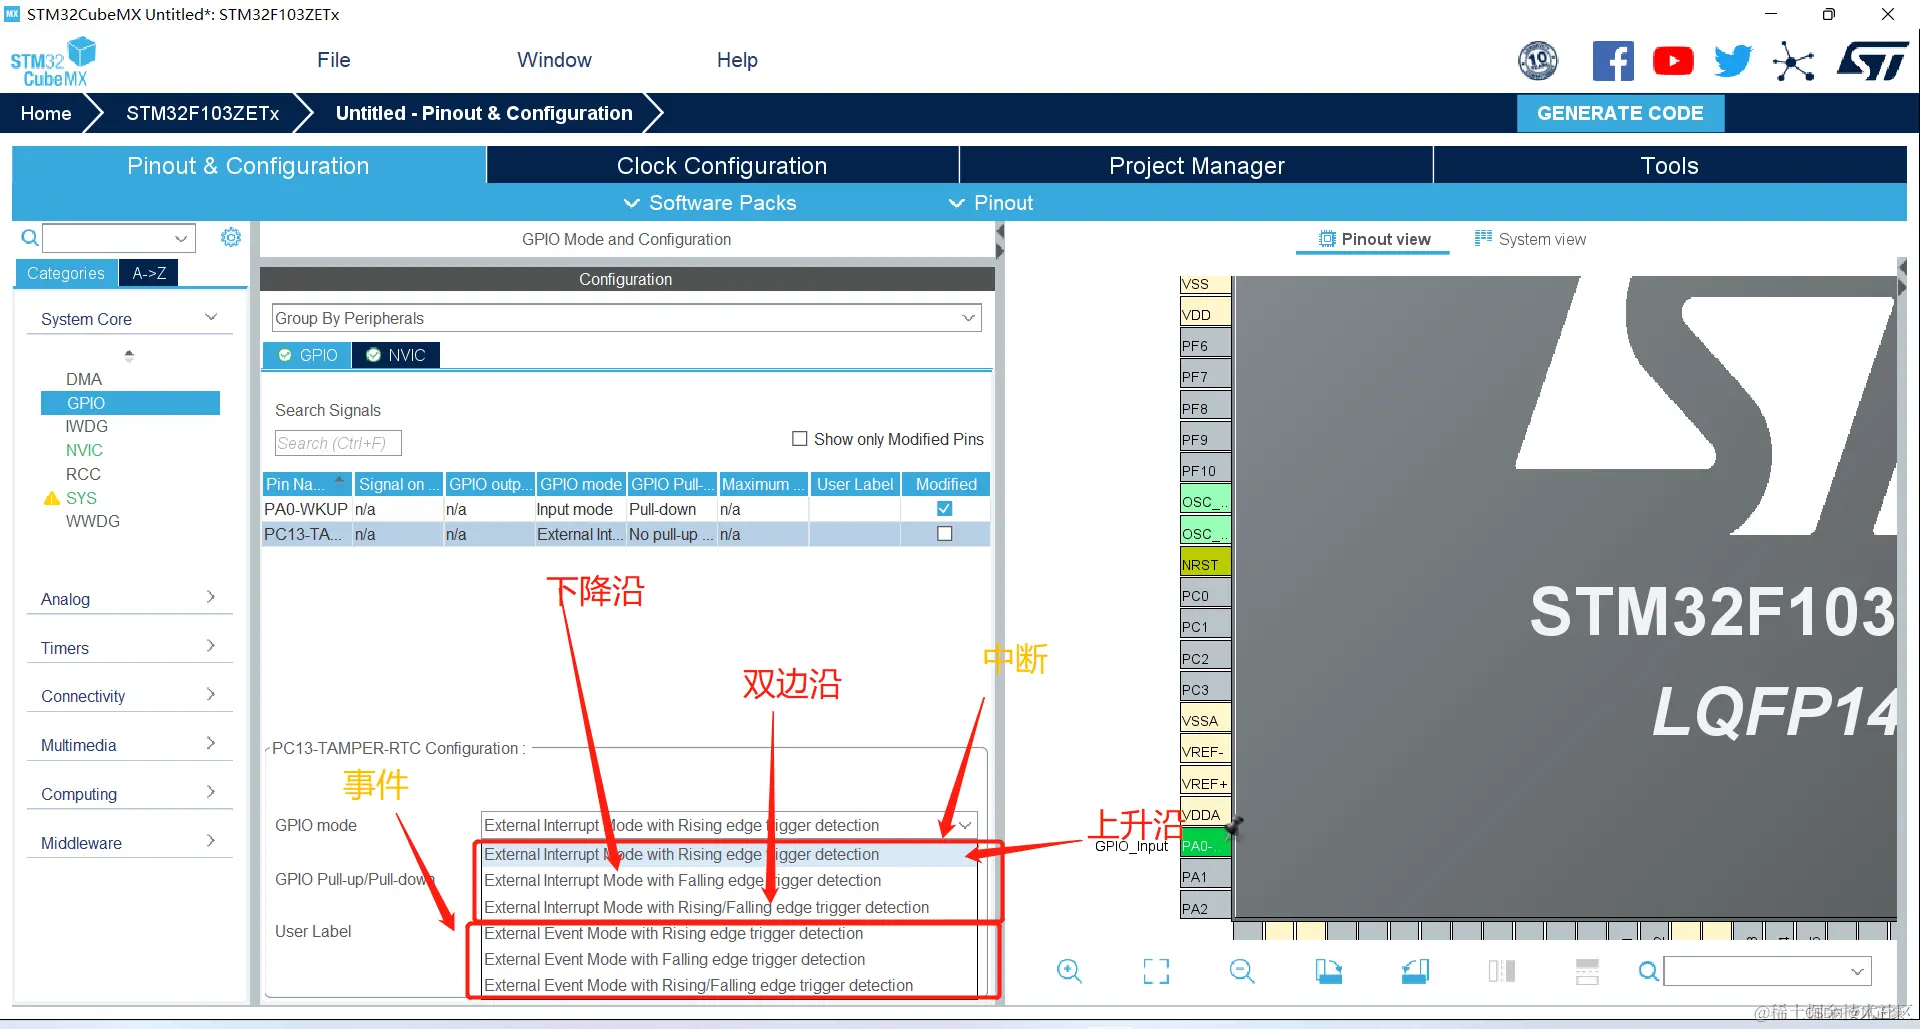Click the pin search magnifier icon
1920x1029 pixels.
coord(1648,971)
